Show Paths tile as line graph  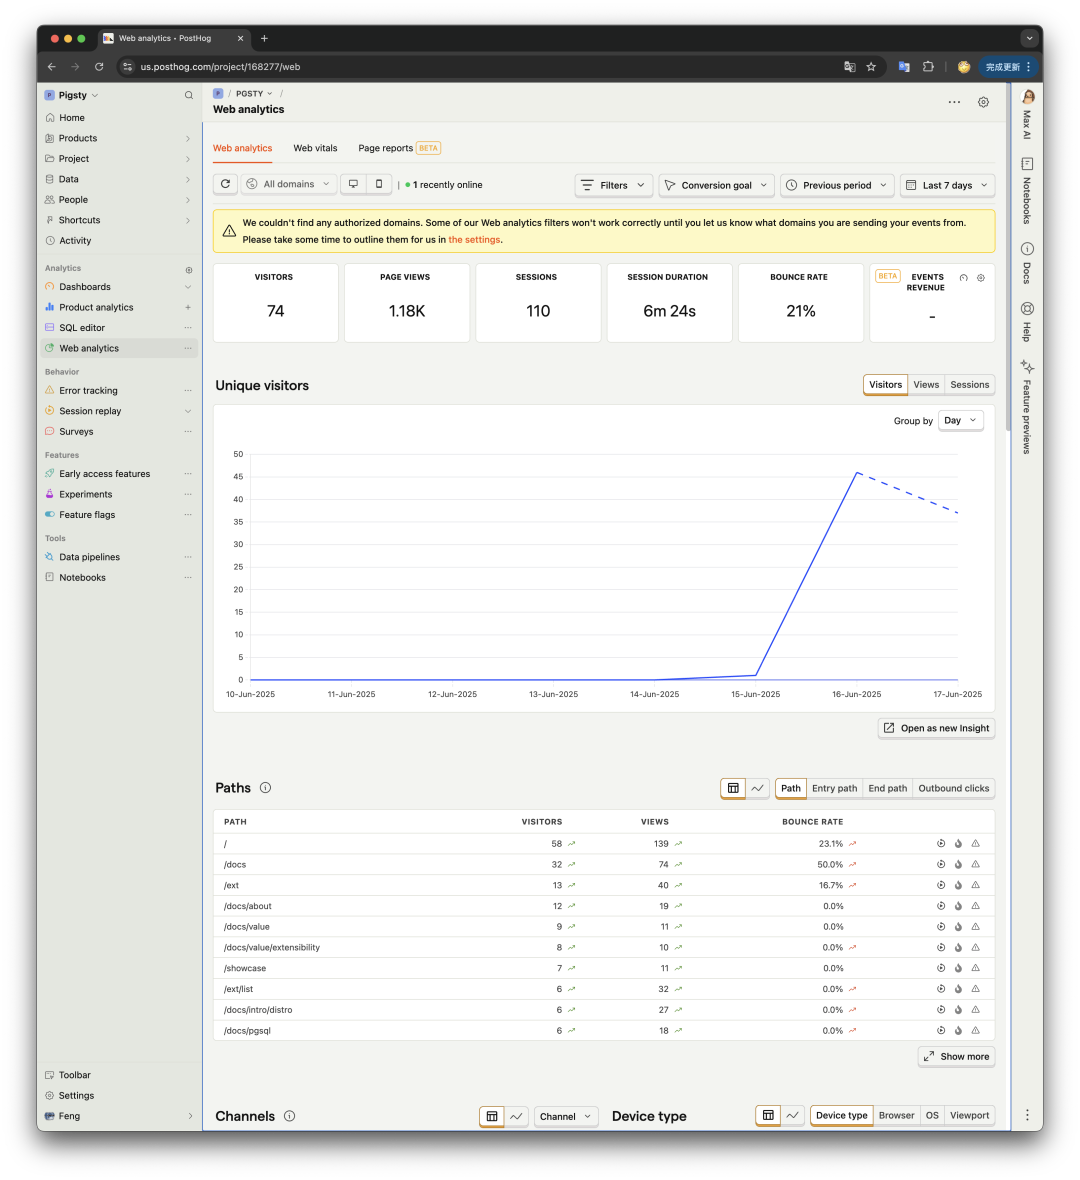(758, 788)
